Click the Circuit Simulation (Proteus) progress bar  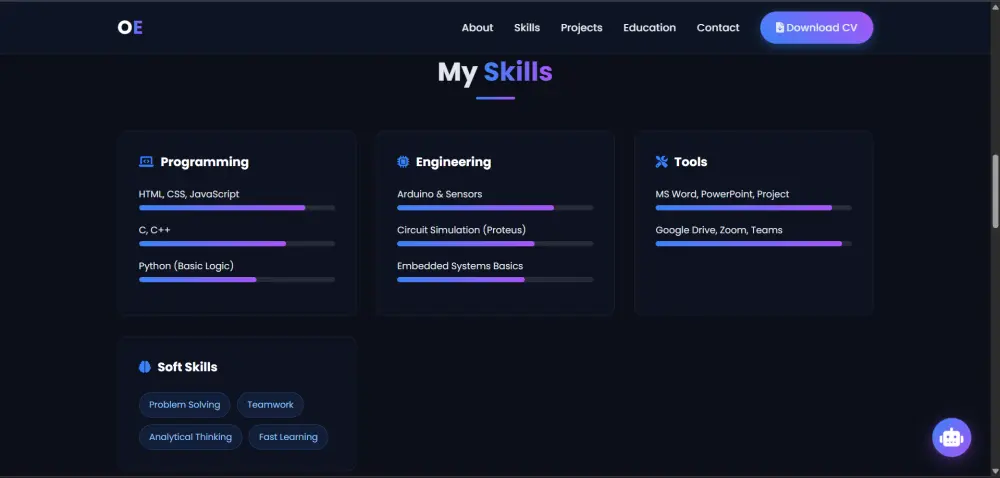click(x=495, y=243)
